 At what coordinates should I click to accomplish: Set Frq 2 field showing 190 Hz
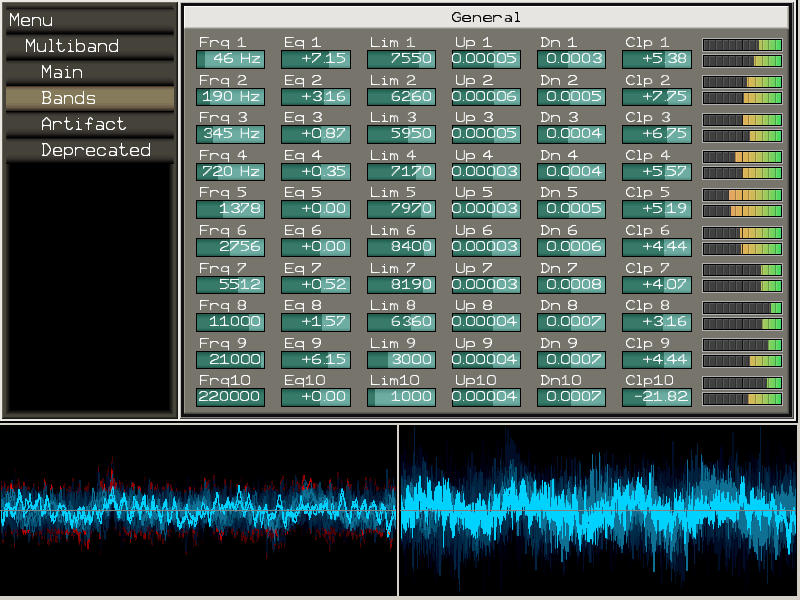tap(231, 96)
